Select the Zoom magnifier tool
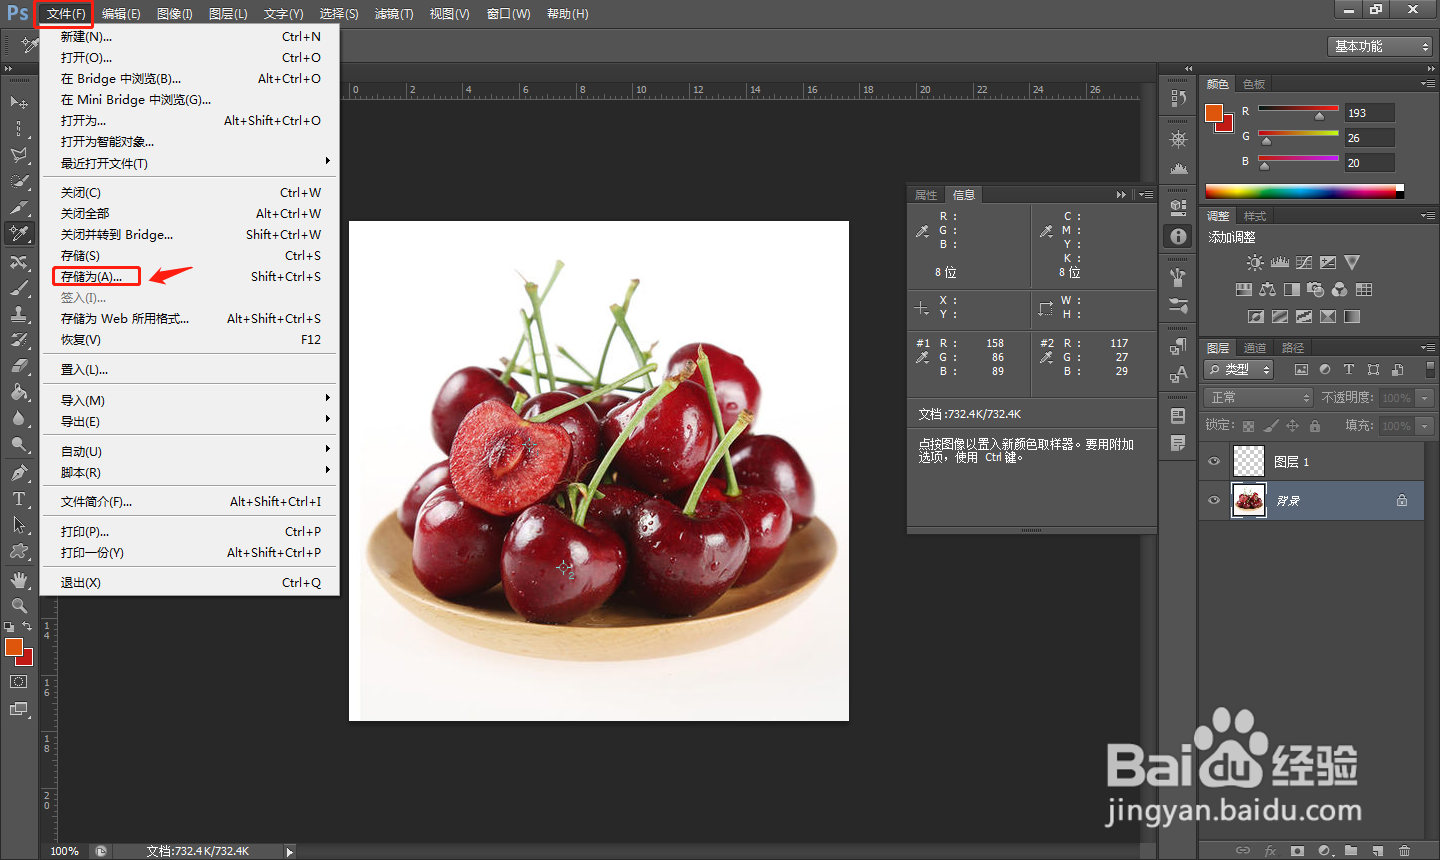The height and width of the screenshot is (860, 1440). coord(19,605)
